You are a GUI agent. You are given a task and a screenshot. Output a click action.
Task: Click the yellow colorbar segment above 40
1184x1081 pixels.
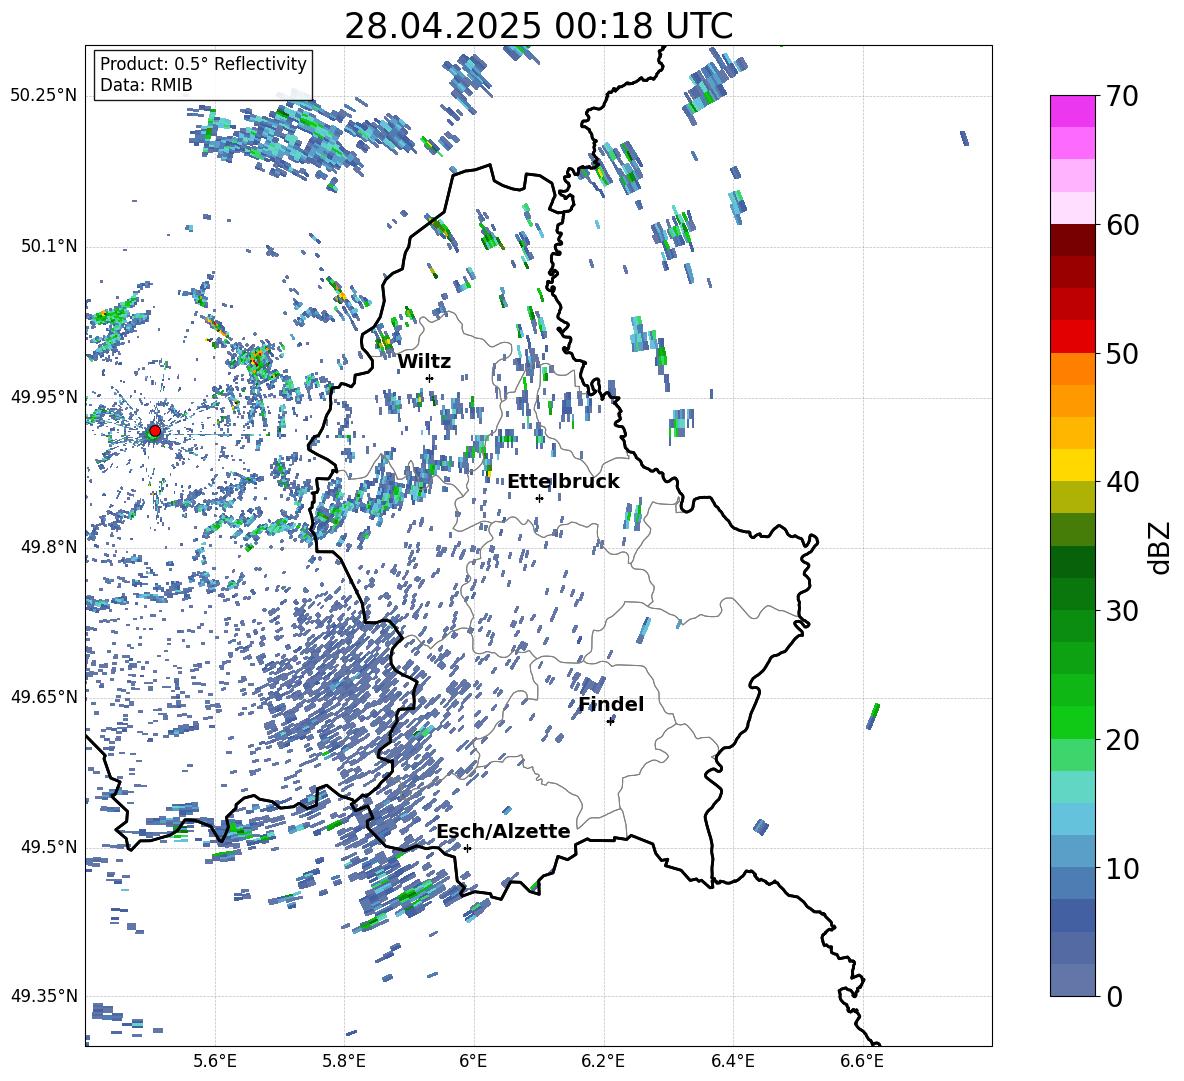[x=1073, y=465]
